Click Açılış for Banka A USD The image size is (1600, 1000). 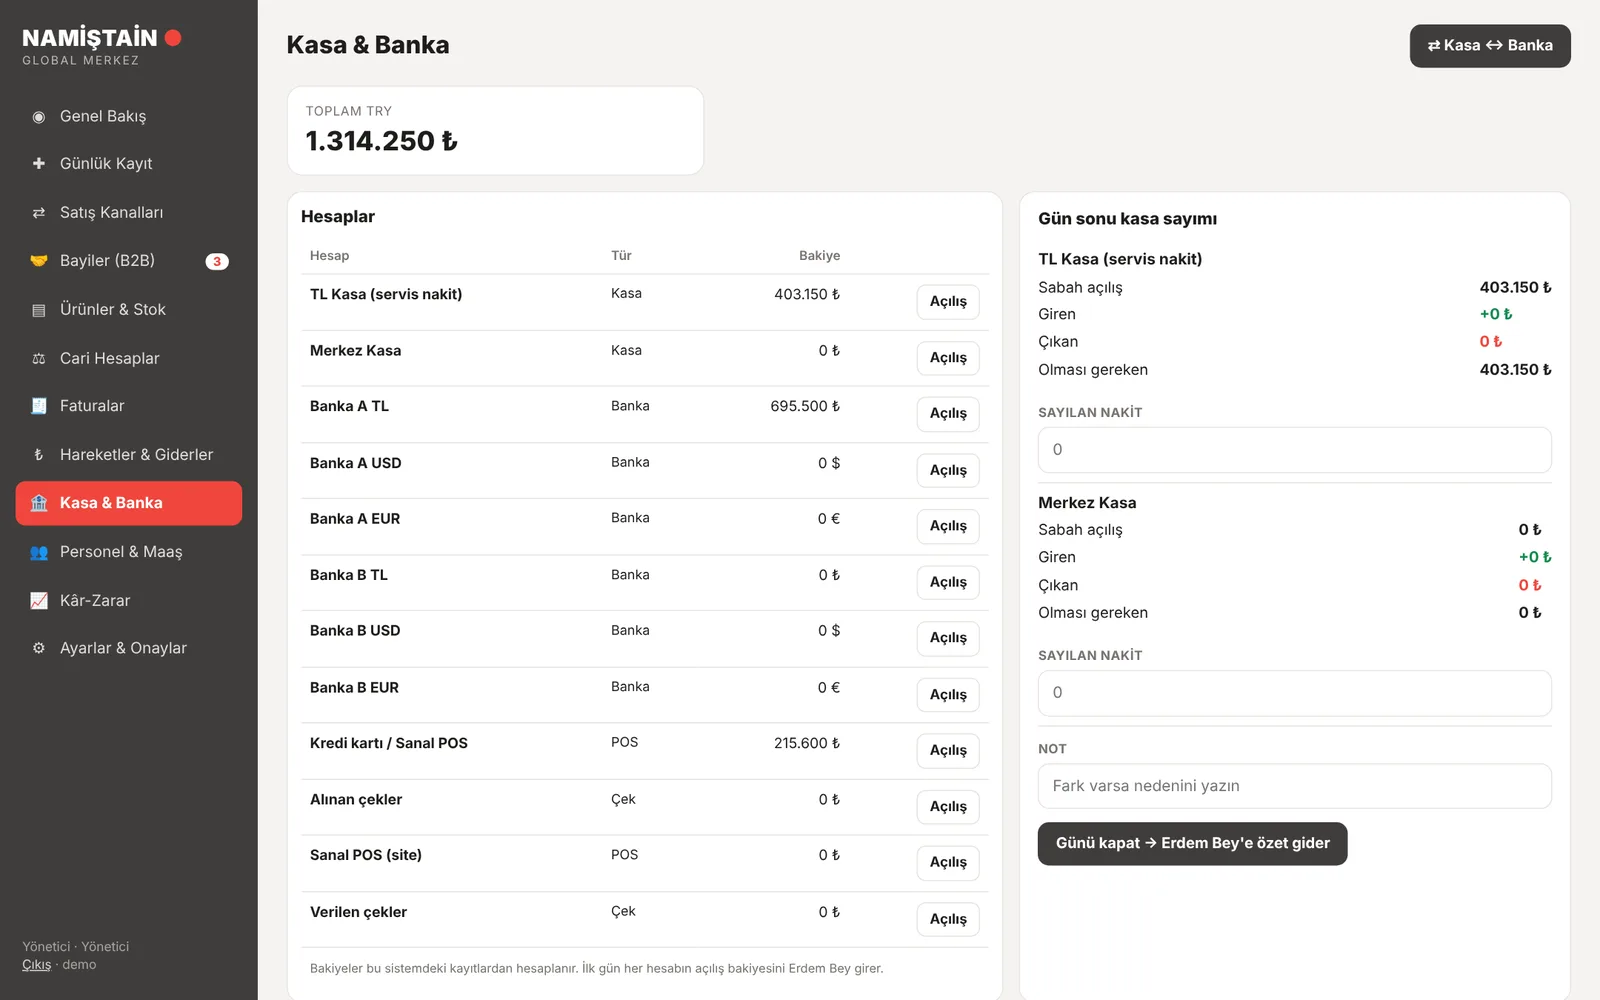pyautogui.click(x=948, y=470)
